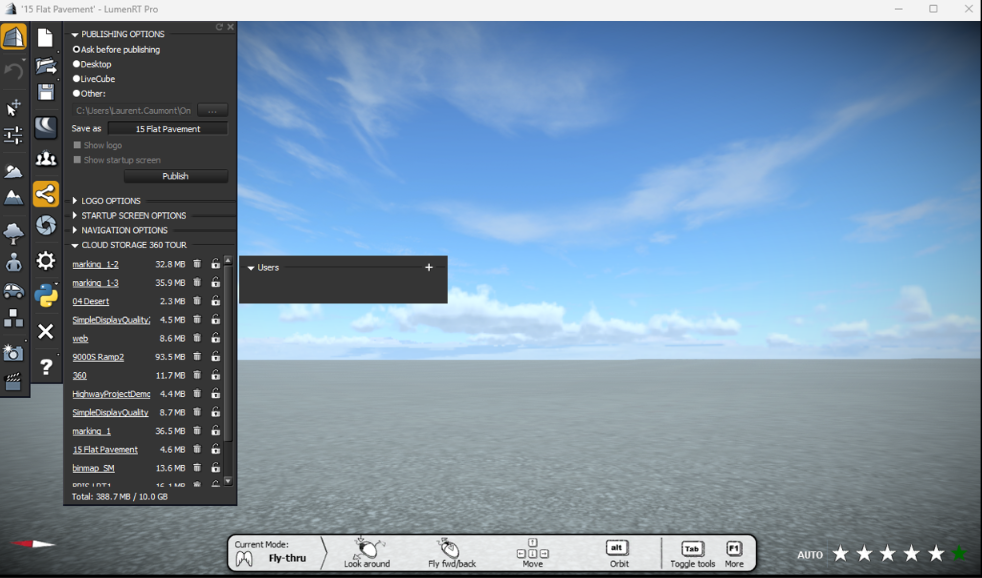Open the gear settings icon
The height and width of the screenshot is (578, 982).
coord(46,261)
